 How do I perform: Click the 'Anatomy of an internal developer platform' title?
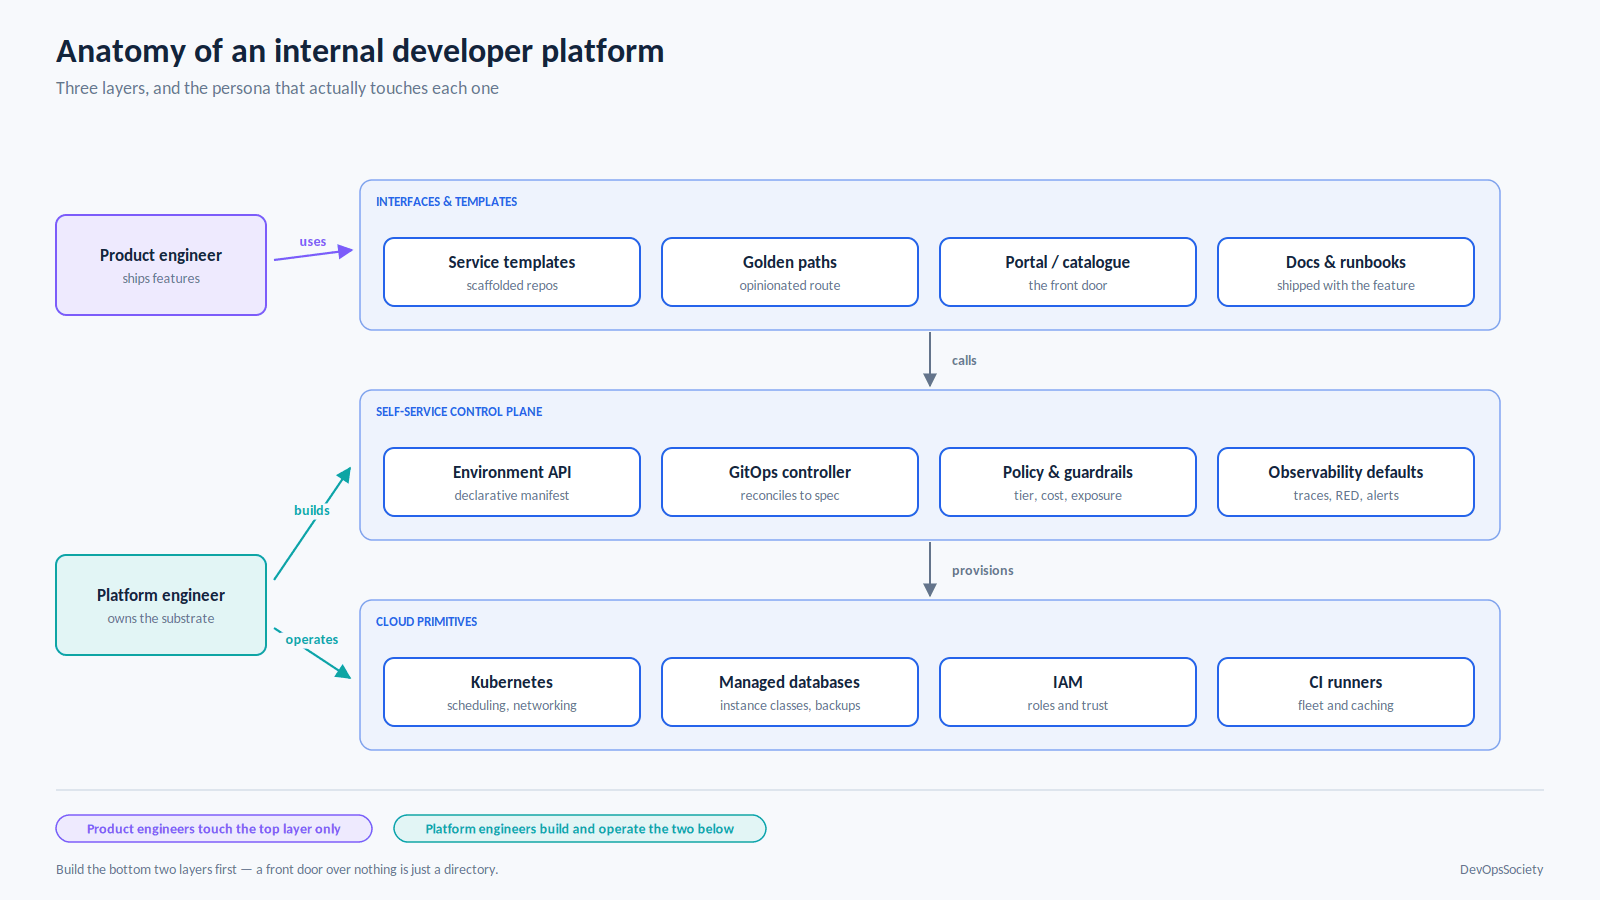(360, 51)
